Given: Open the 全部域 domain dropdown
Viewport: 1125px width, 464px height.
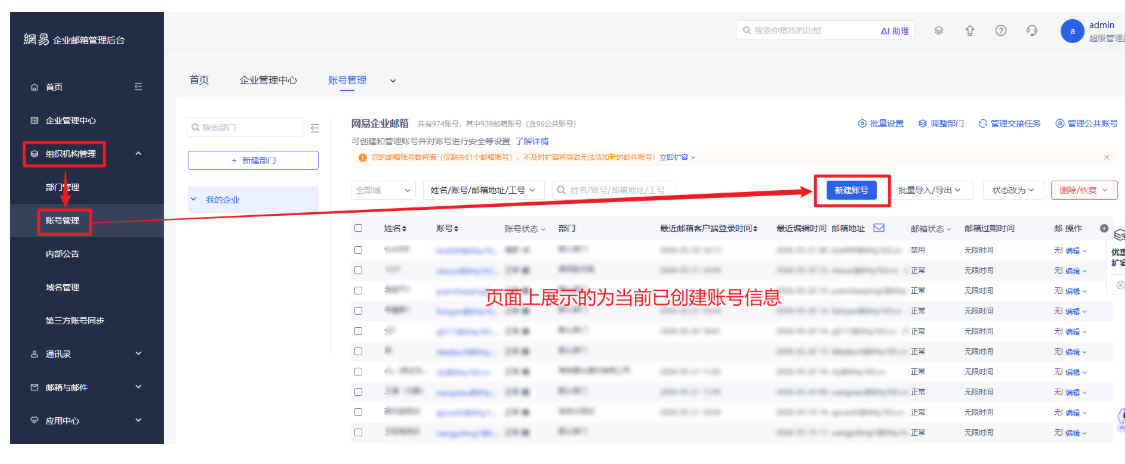Looking at the screenshot, I should point(383,190).
